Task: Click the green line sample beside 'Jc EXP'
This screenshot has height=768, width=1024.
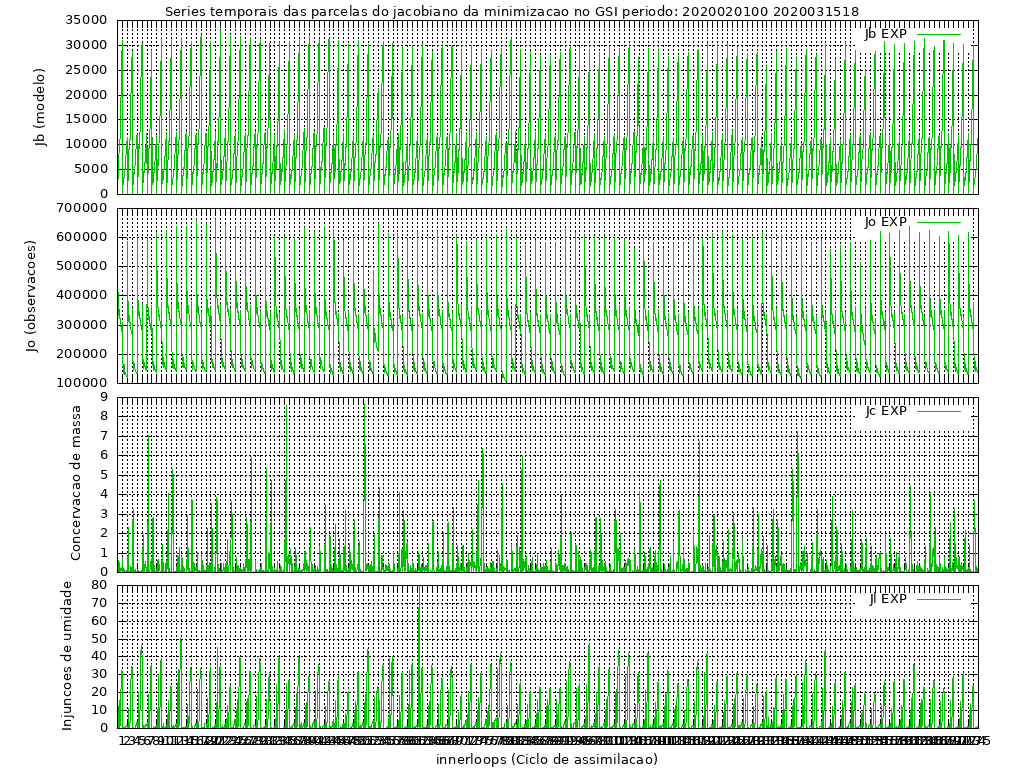Action: (x=939, y=411)
